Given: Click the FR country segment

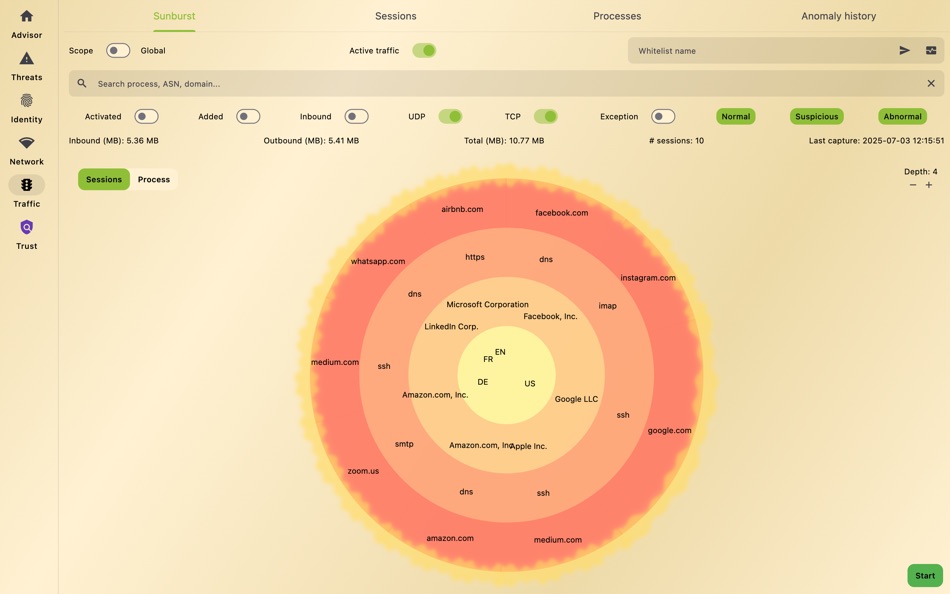Looking at the screenshot, I should (x=488, y=359).
